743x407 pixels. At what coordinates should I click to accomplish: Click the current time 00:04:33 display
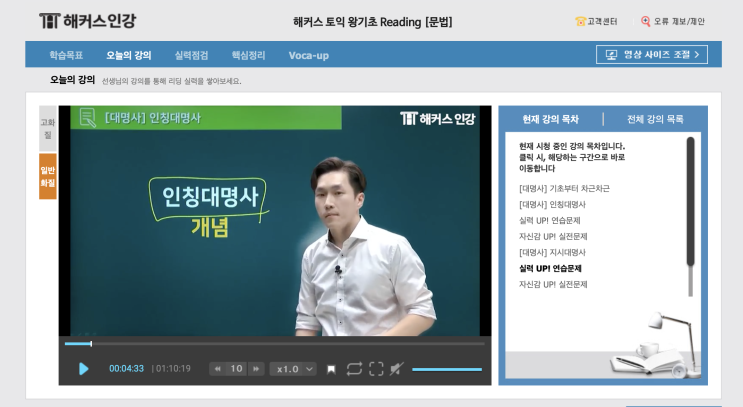pos(126,369)
